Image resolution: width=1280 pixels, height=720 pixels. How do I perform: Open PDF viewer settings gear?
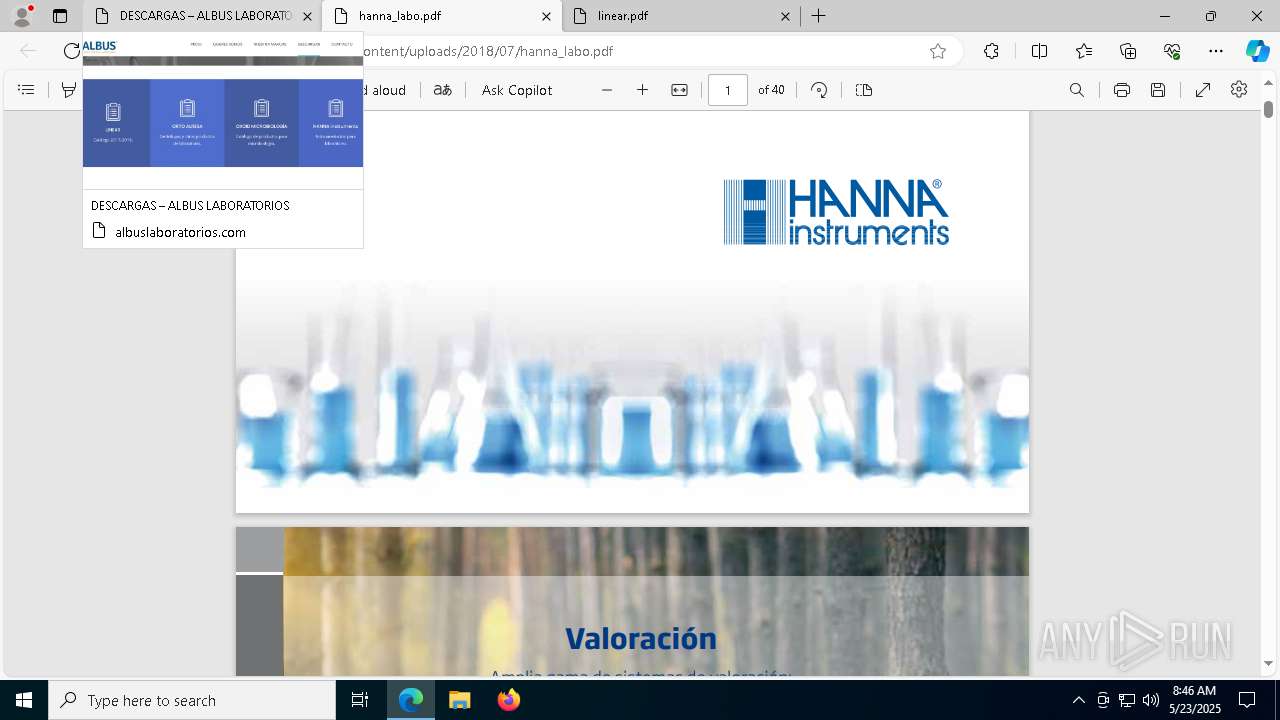(x=1239, y=90)
